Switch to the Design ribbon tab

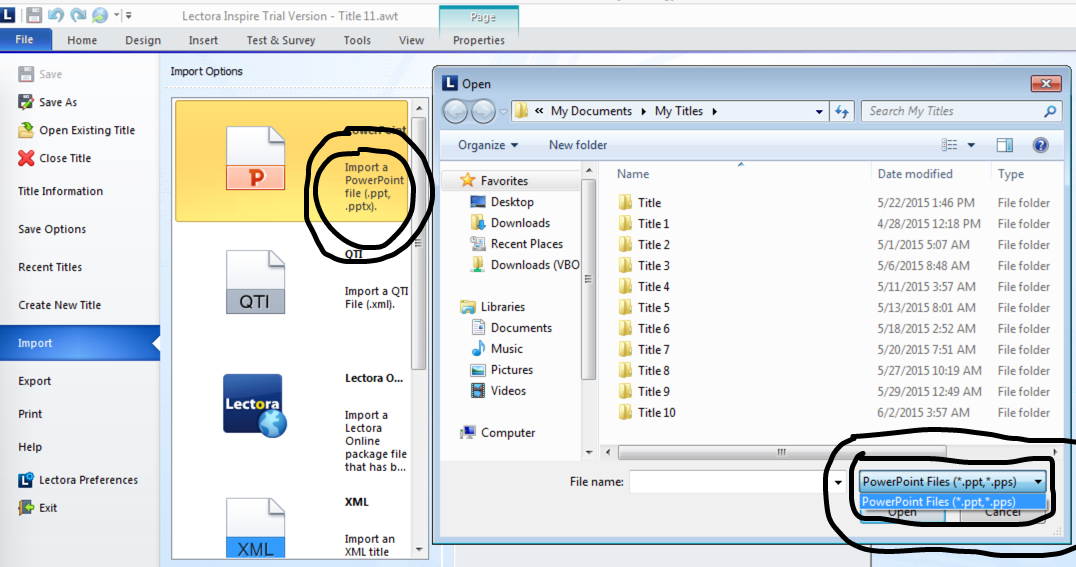pos(143,40)
